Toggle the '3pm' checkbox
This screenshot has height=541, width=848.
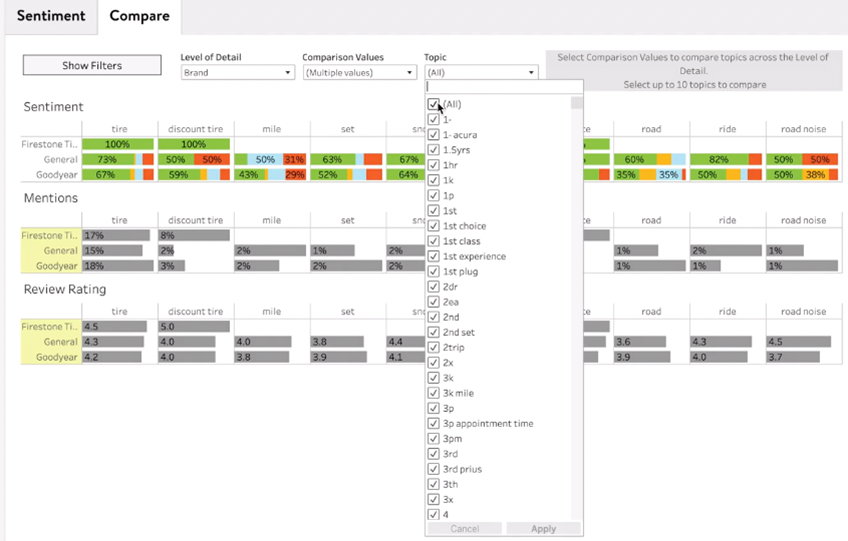[x=433, y=438]
